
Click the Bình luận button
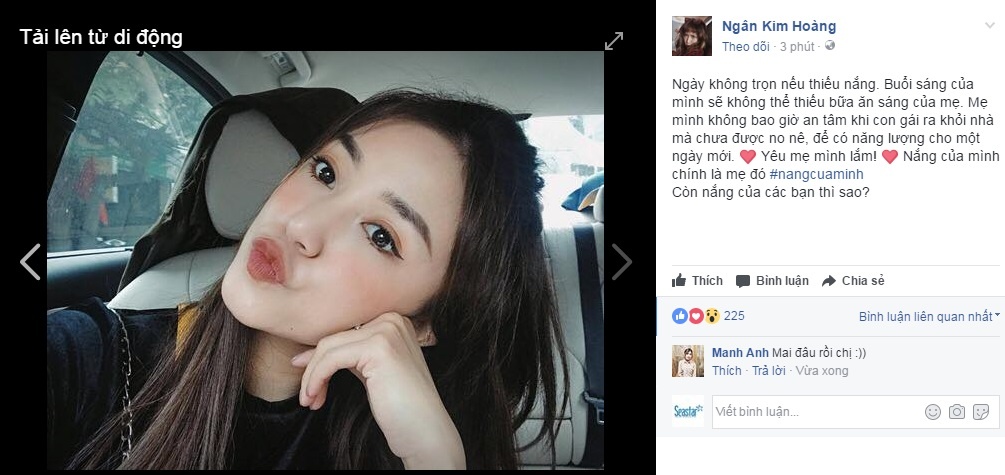(772, 281)
